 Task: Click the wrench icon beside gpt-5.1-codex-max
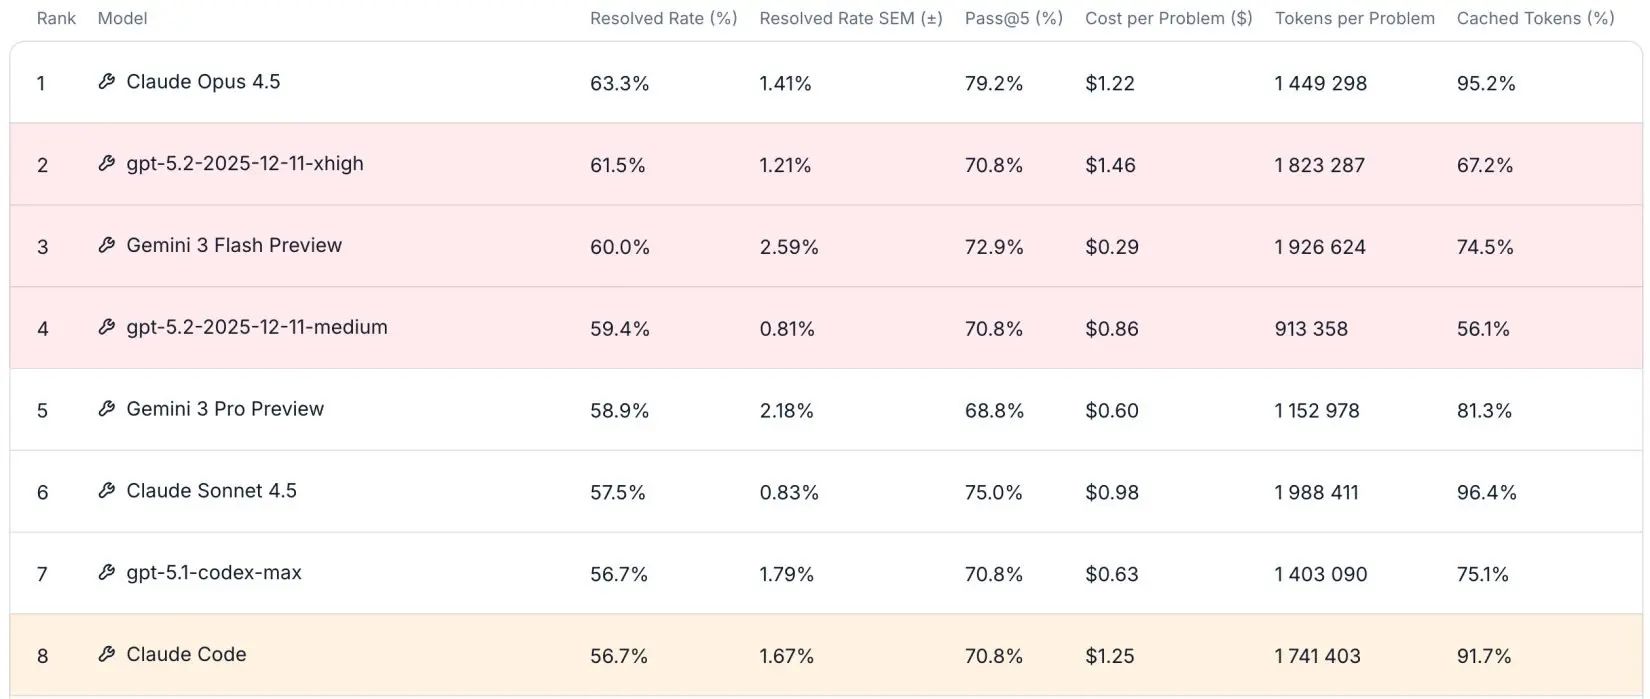coord(106,573)
